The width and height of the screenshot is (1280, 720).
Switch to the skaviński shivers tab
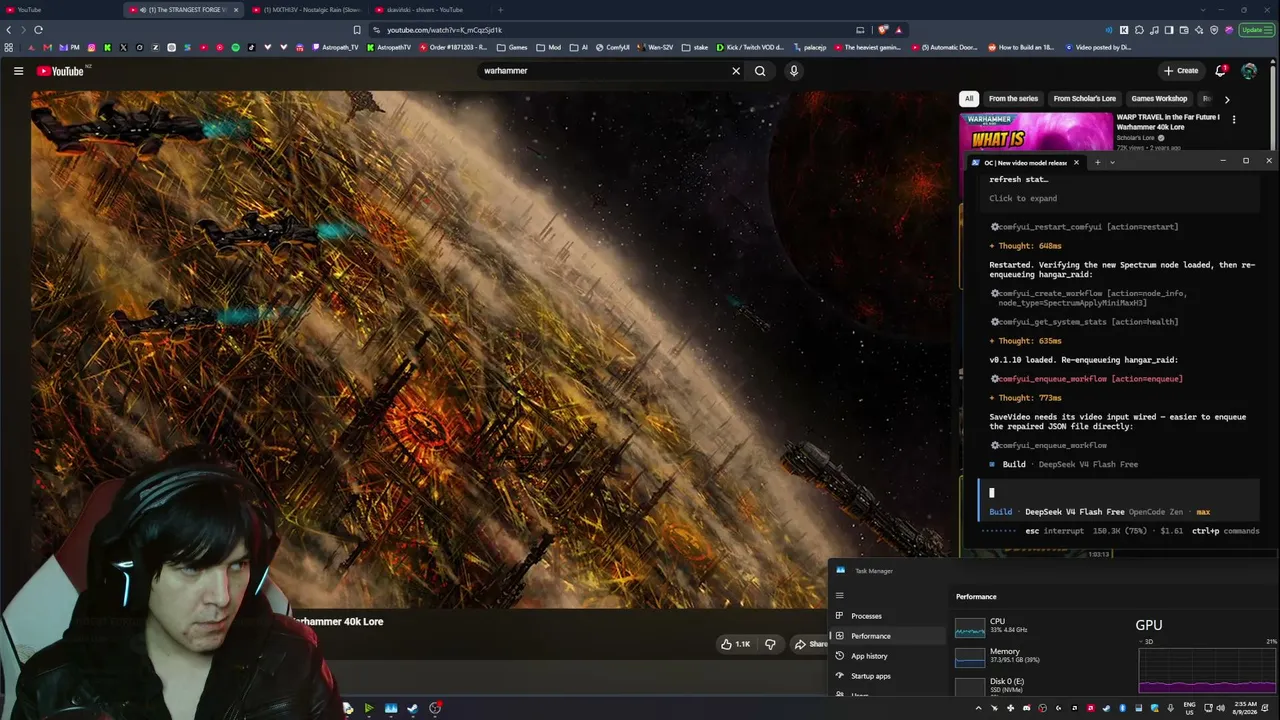coord(426,10)
